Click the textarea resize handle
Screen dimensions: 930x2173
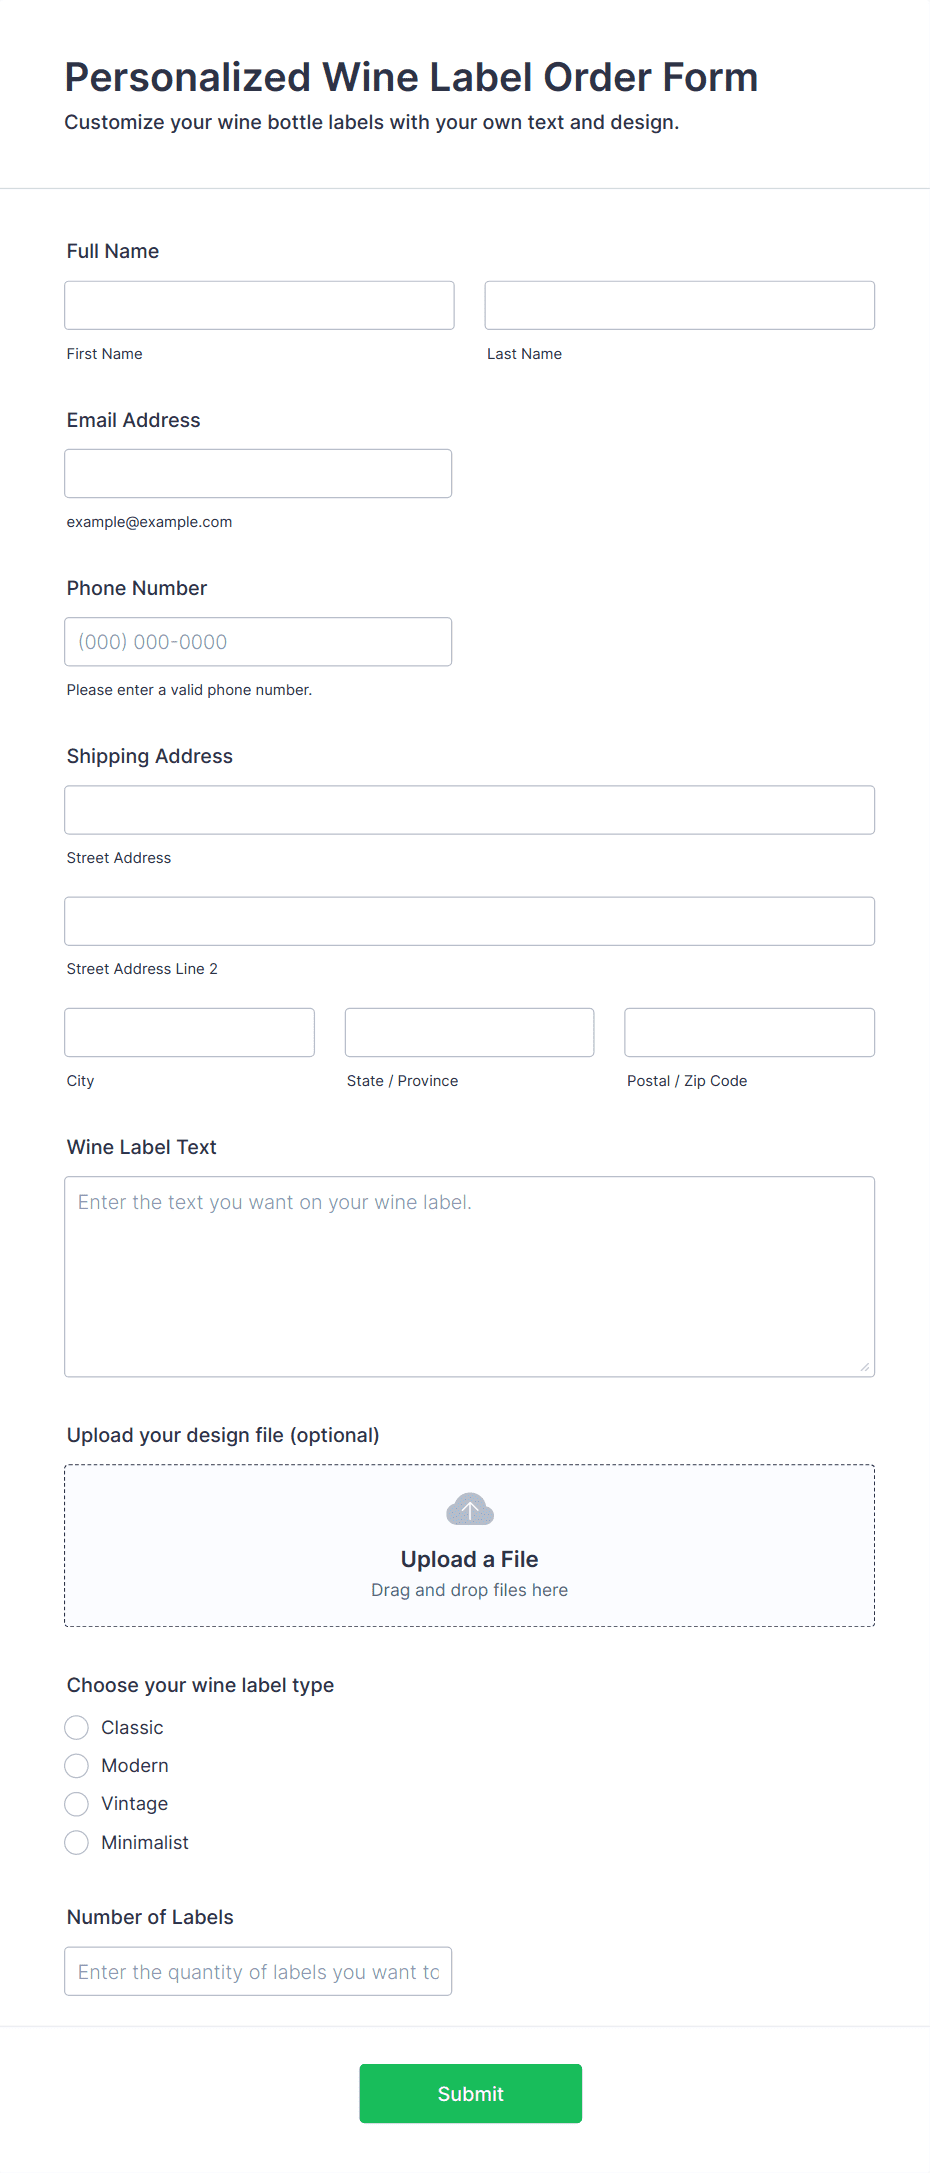click(x=865, y=1367)
